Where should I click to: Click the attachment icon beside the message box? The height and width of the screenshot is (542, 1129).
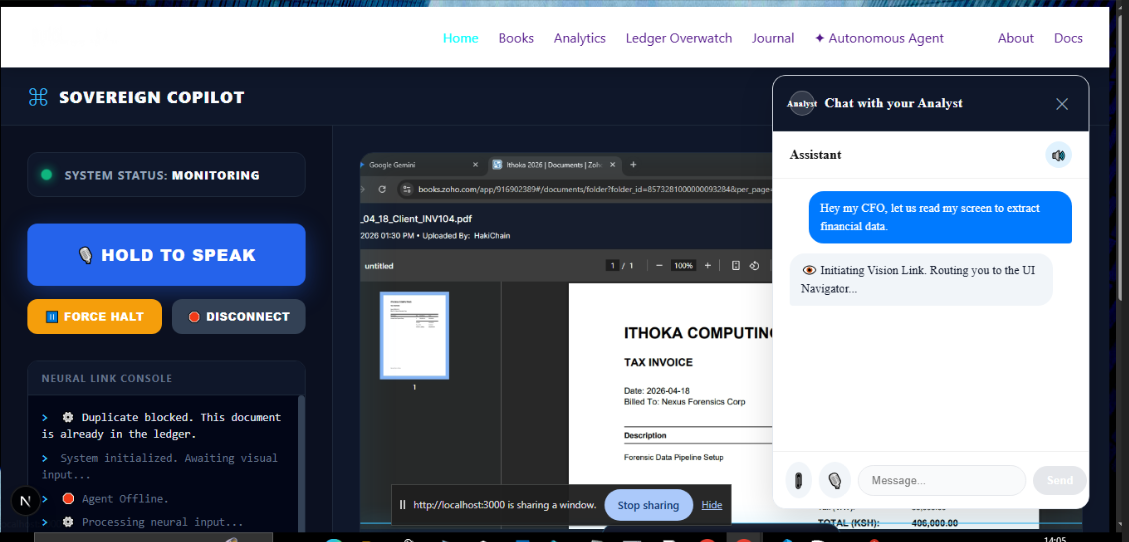(x=799, y=480)
